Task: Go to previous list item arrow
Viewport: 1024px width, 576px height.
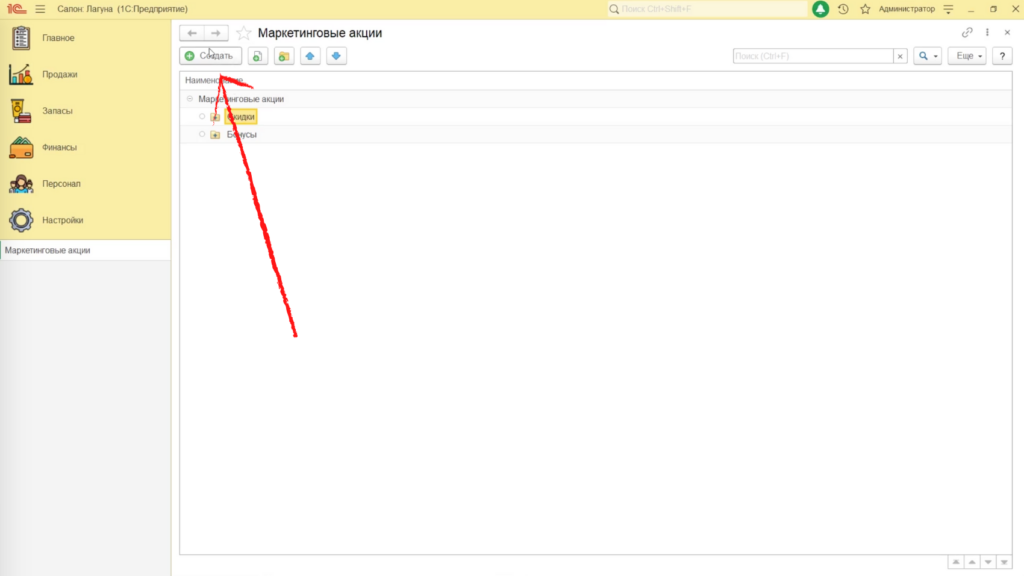Action: (972, 562)
